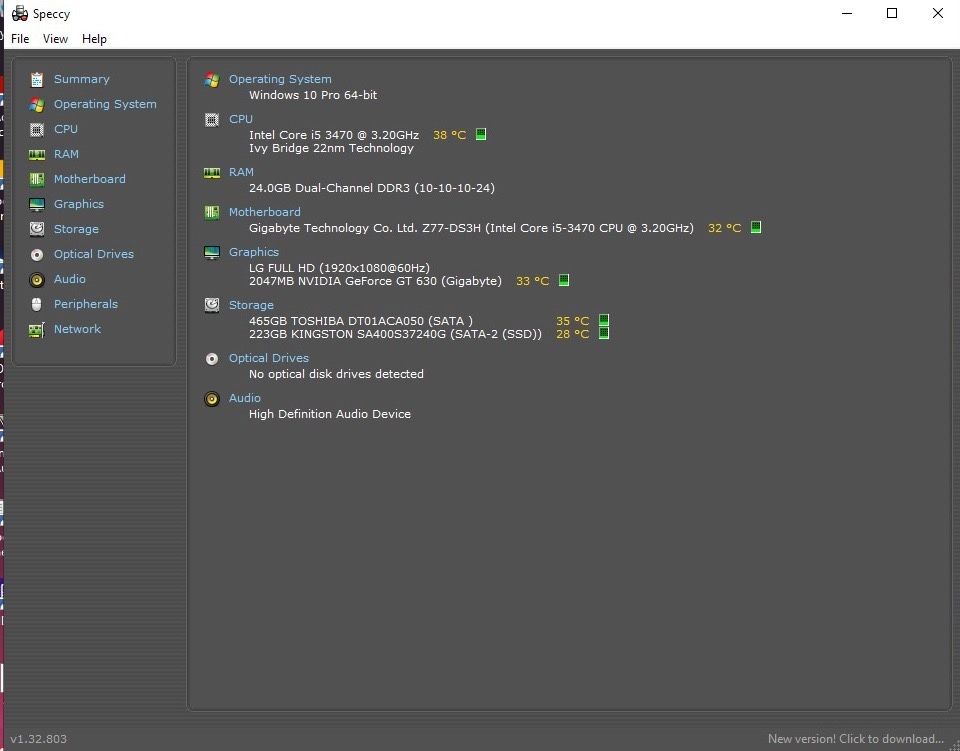Click the Motherboard icon in main panel
Viewport: 960px width, 751px height.
pos(212,212)
